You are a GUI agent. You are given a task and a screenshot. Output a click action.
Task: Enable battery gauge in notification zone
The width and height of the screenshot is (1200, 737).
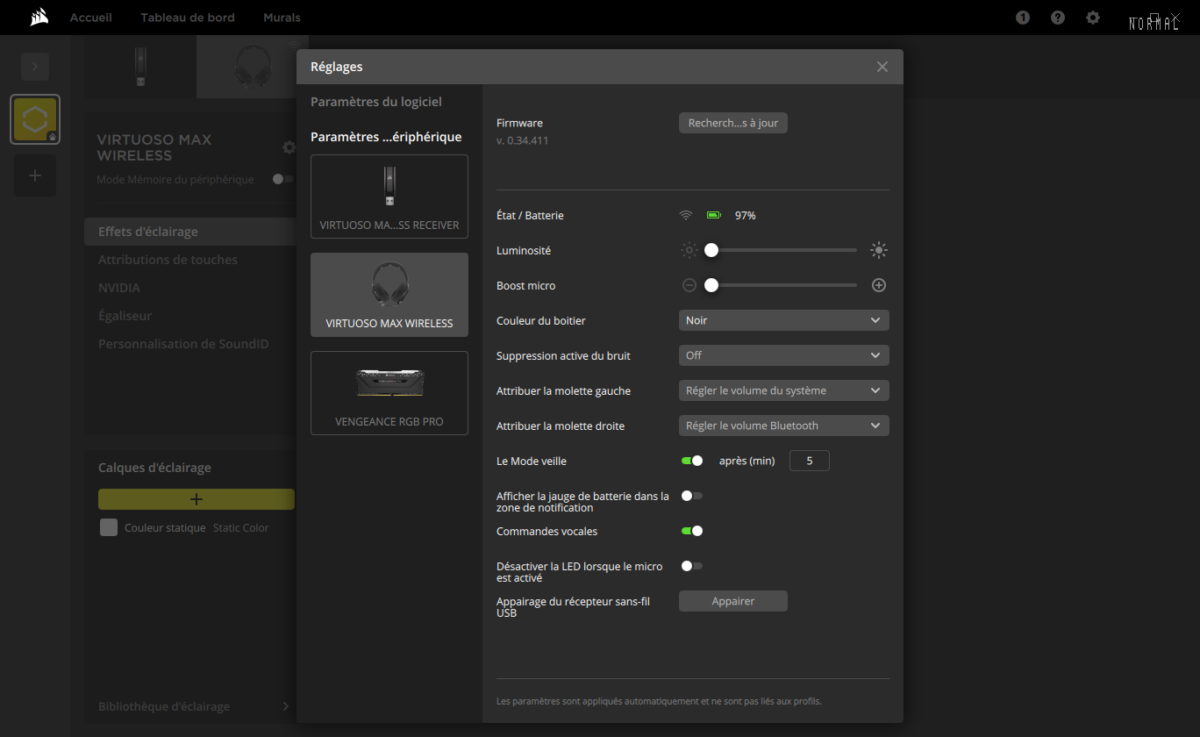(x=691, y=495)
